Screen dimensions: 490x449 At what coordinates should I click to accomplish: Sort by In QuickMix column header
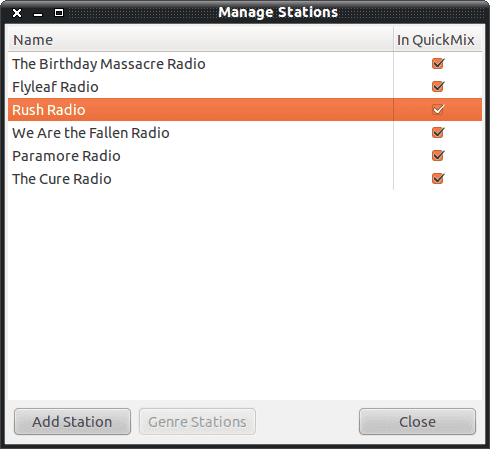[438, 40]
